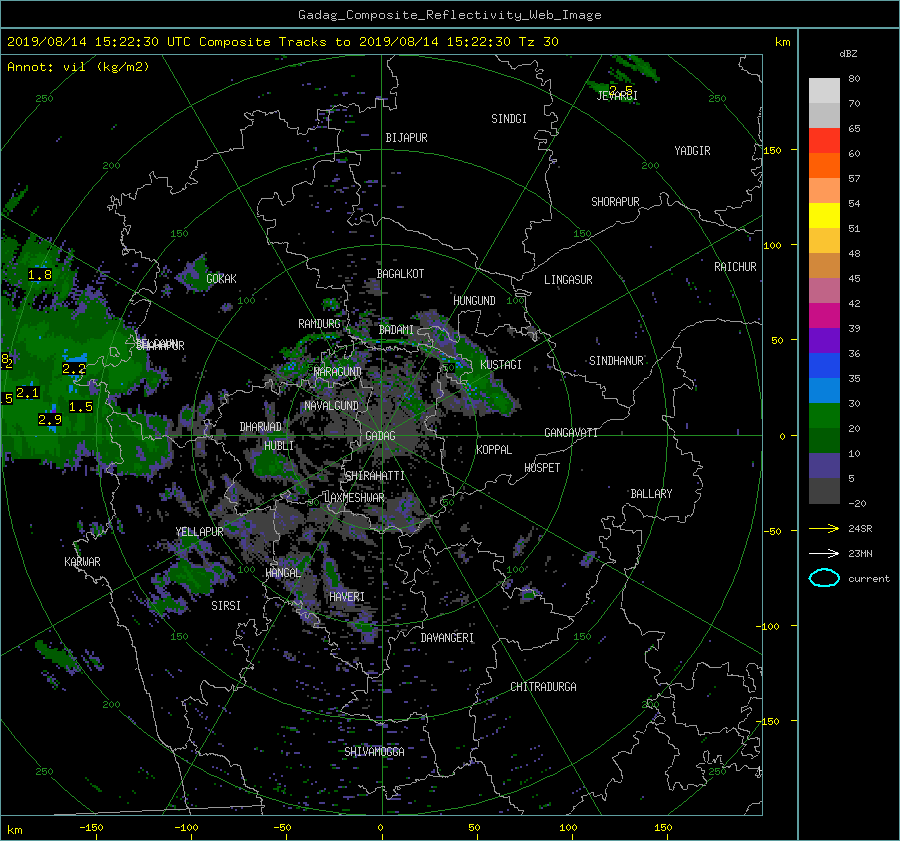Click the GANGAVATI city label
900x841 pixels.
(x=571, y=432)
